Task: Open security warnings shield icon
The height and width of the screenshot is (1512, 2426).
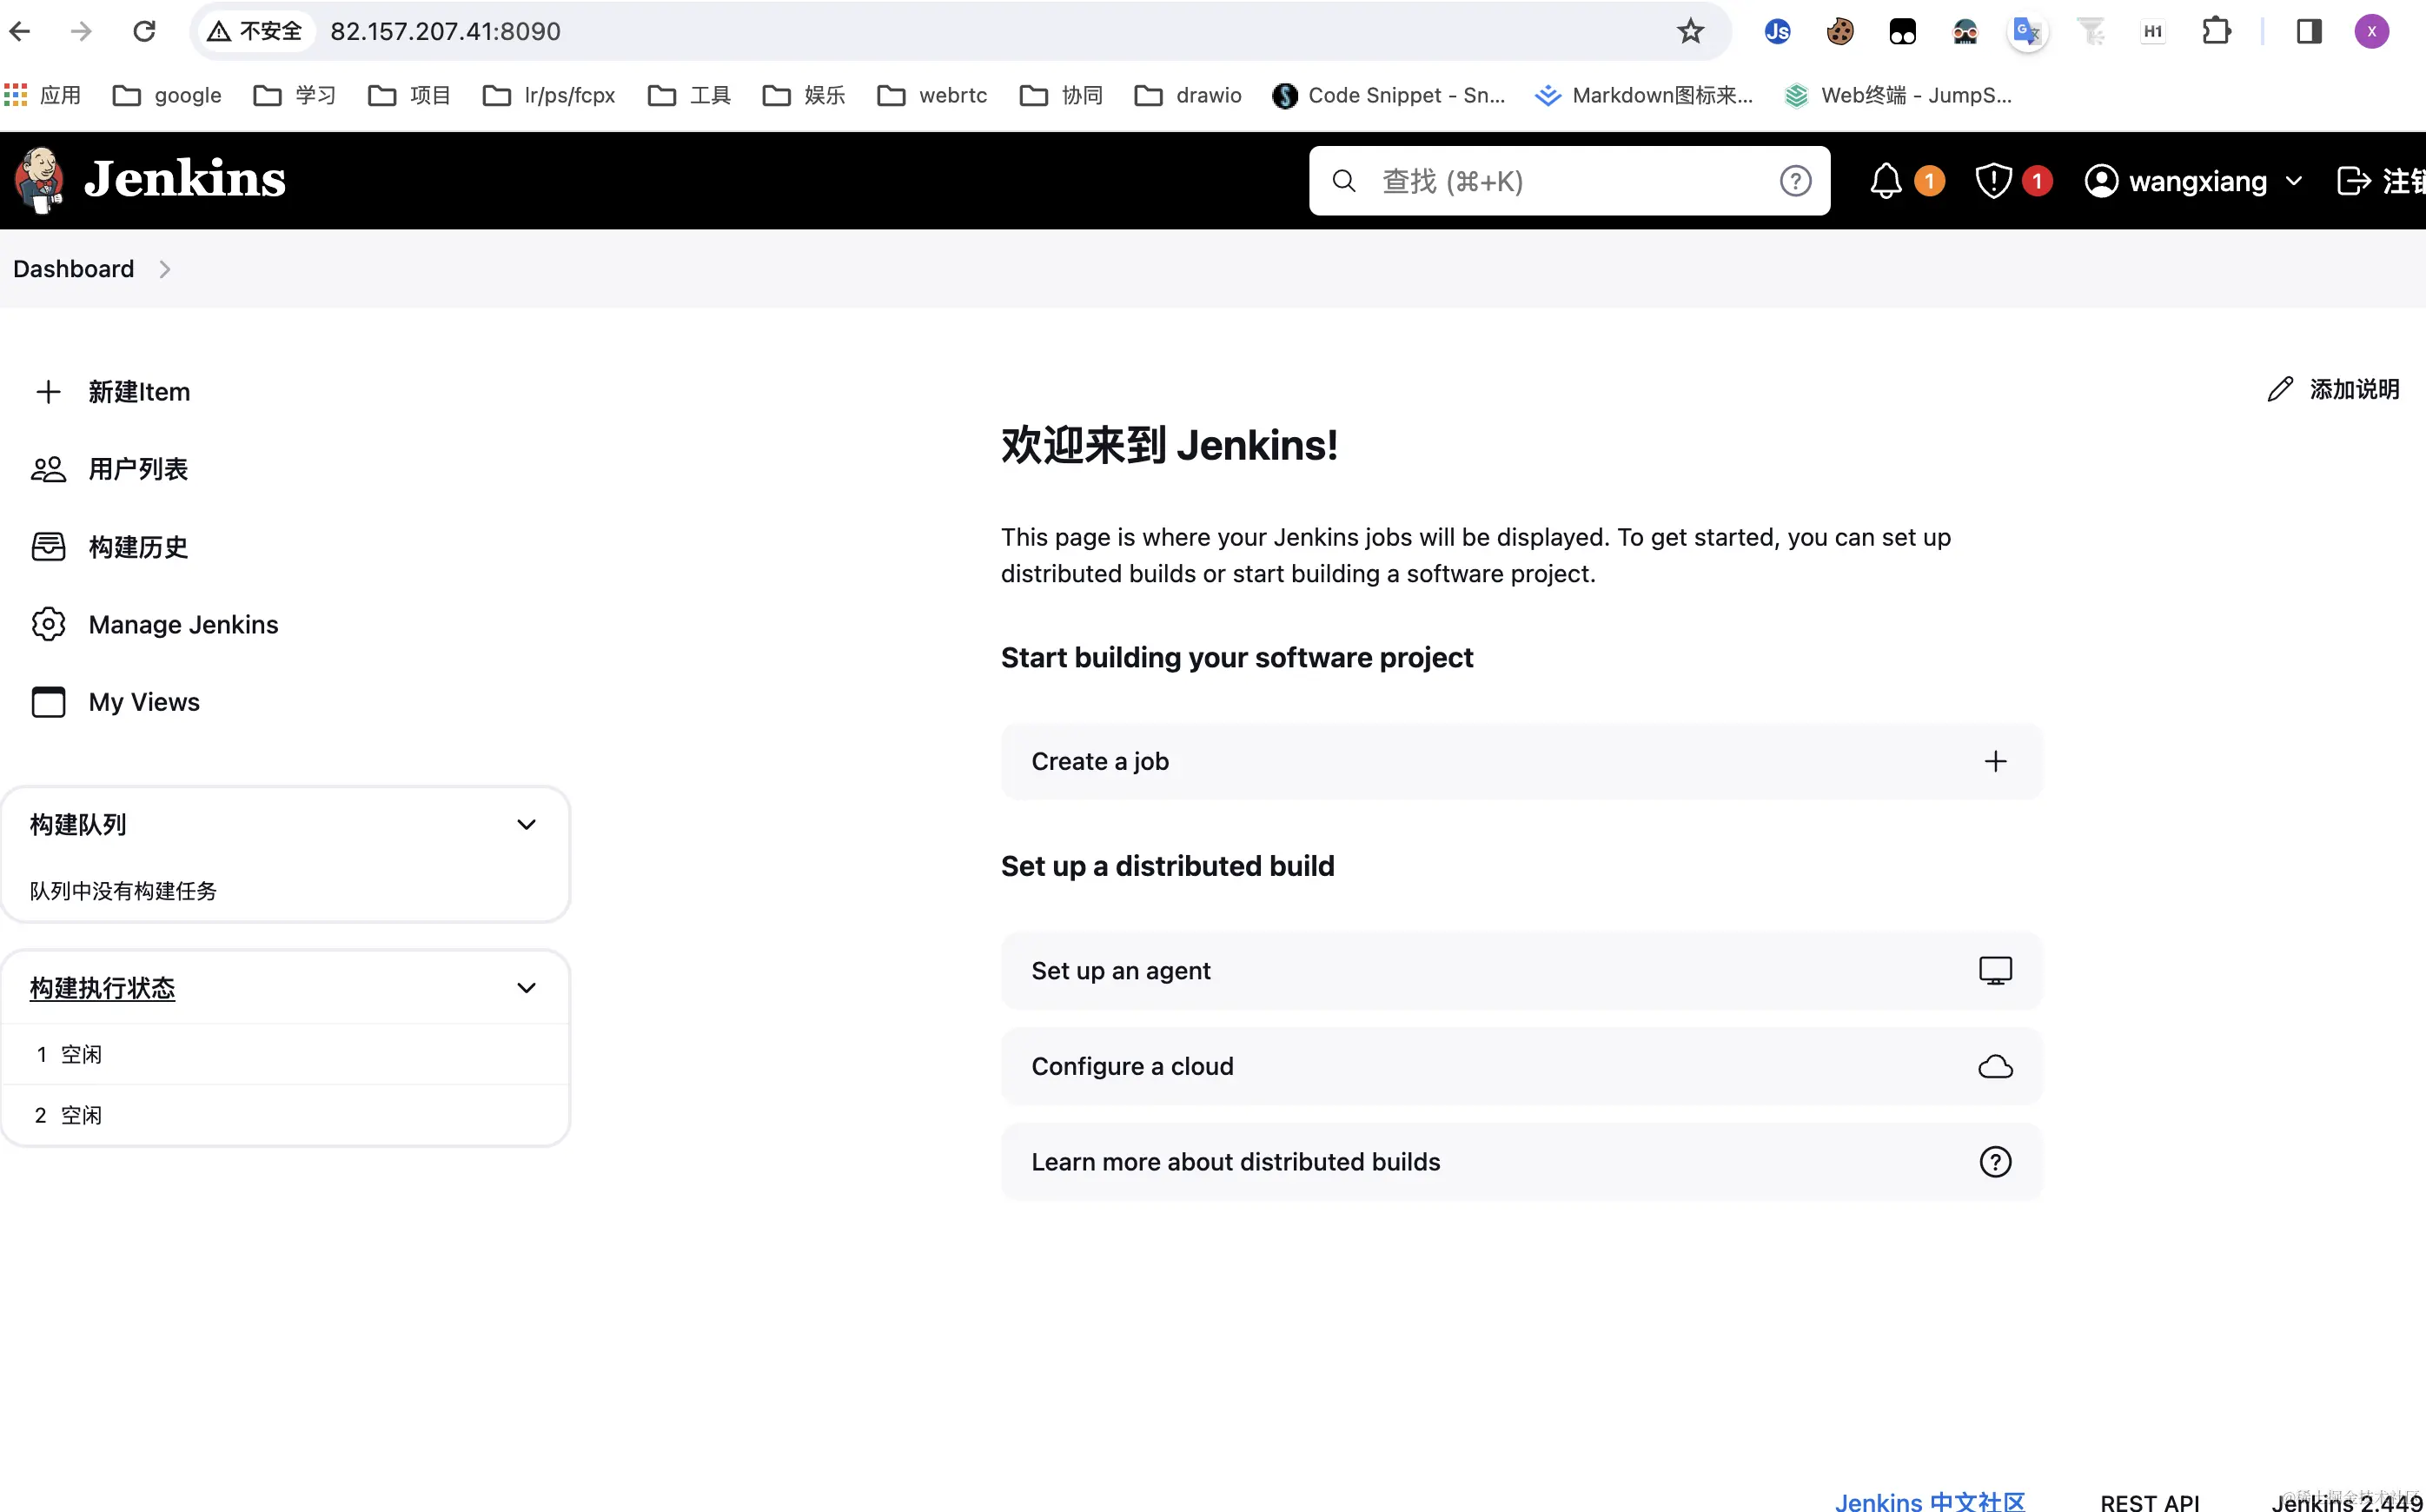Action: [x=1993, y=181]
